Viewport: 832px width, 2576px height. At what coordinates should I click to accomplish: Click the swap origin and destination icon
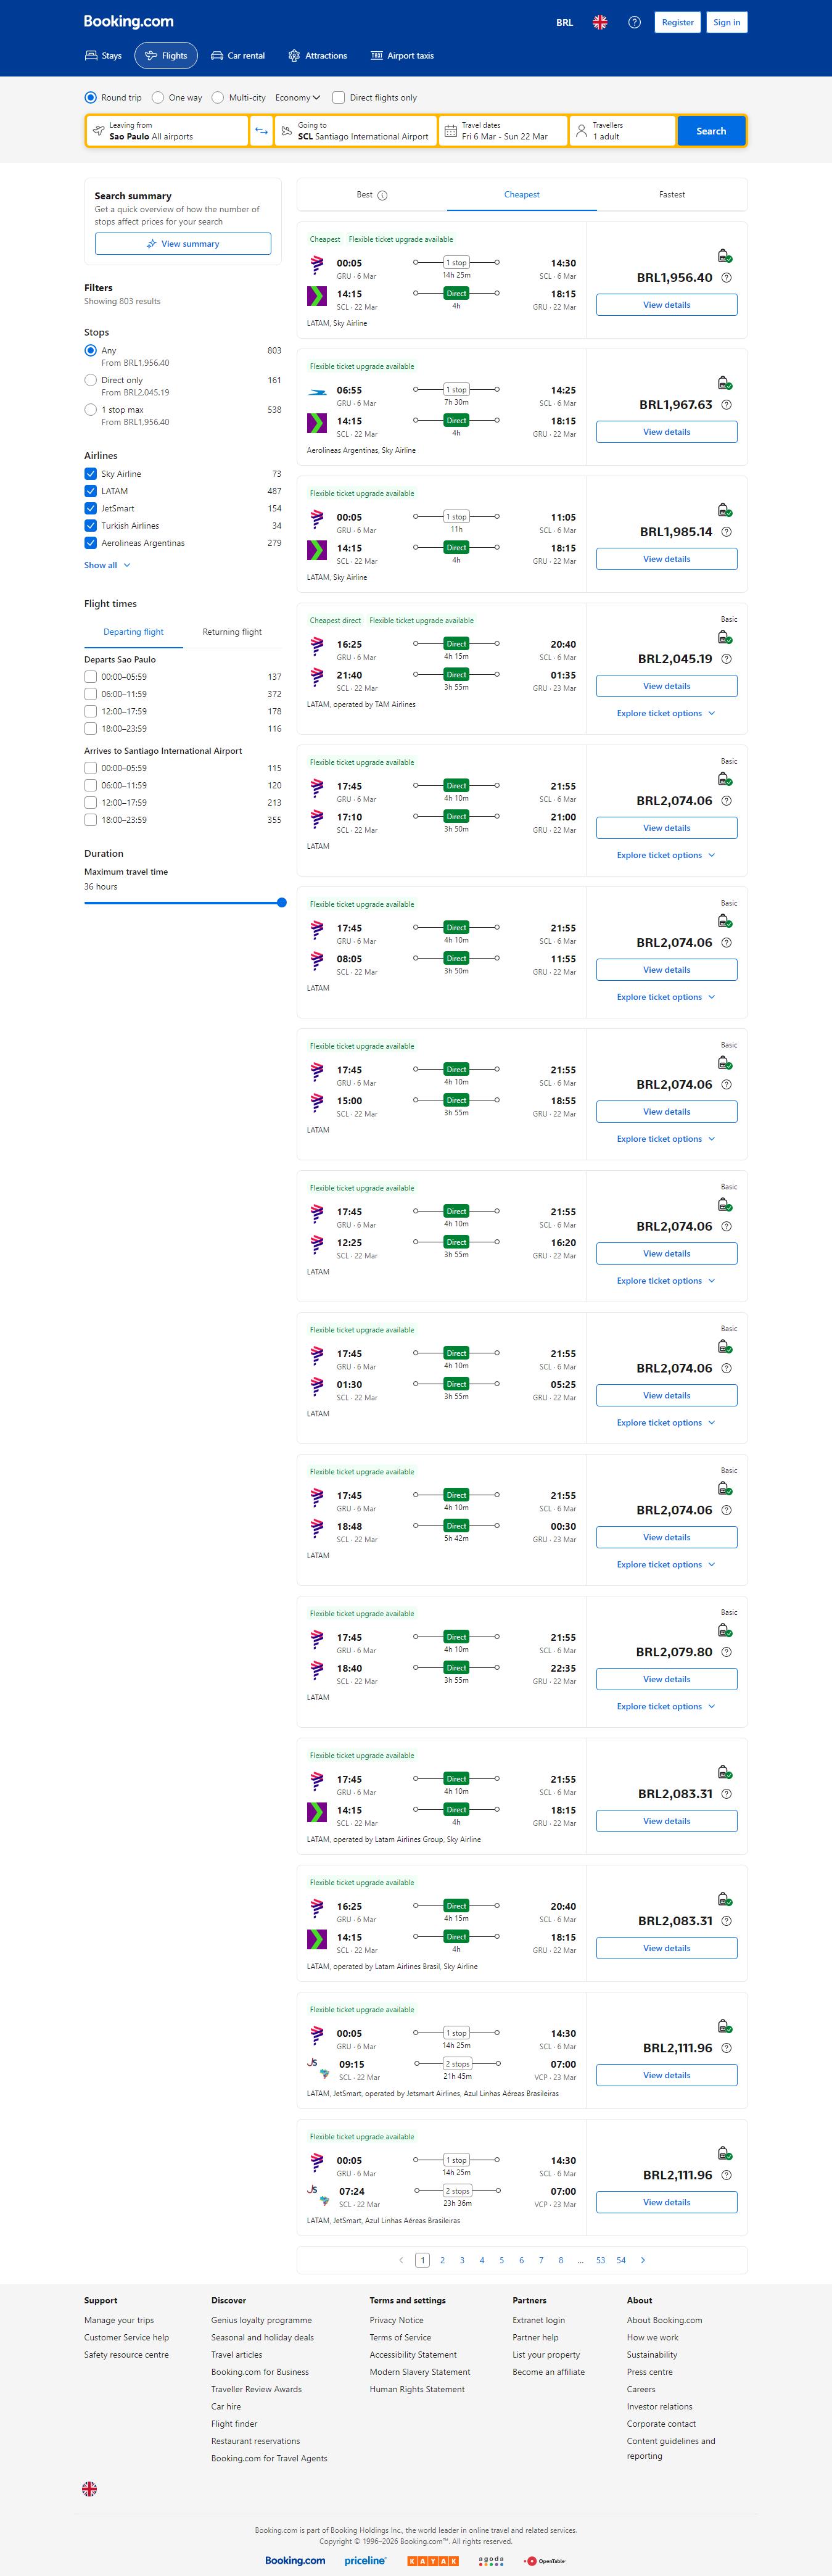[x=261, y=131]
